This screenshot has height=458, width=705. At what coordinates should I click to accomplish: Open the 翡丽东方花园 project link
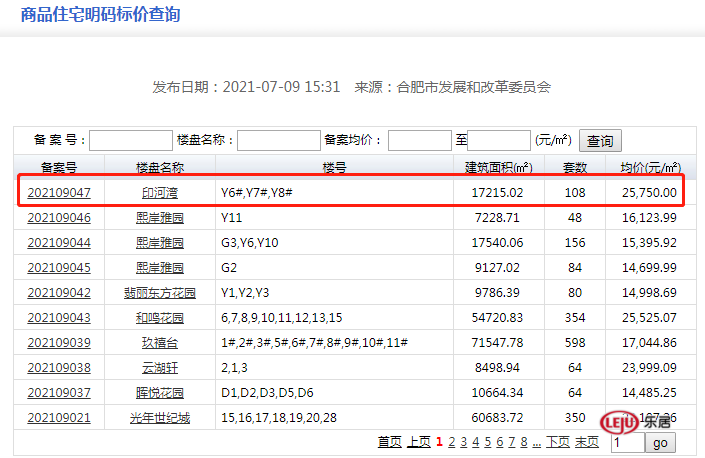pos(160,293)
